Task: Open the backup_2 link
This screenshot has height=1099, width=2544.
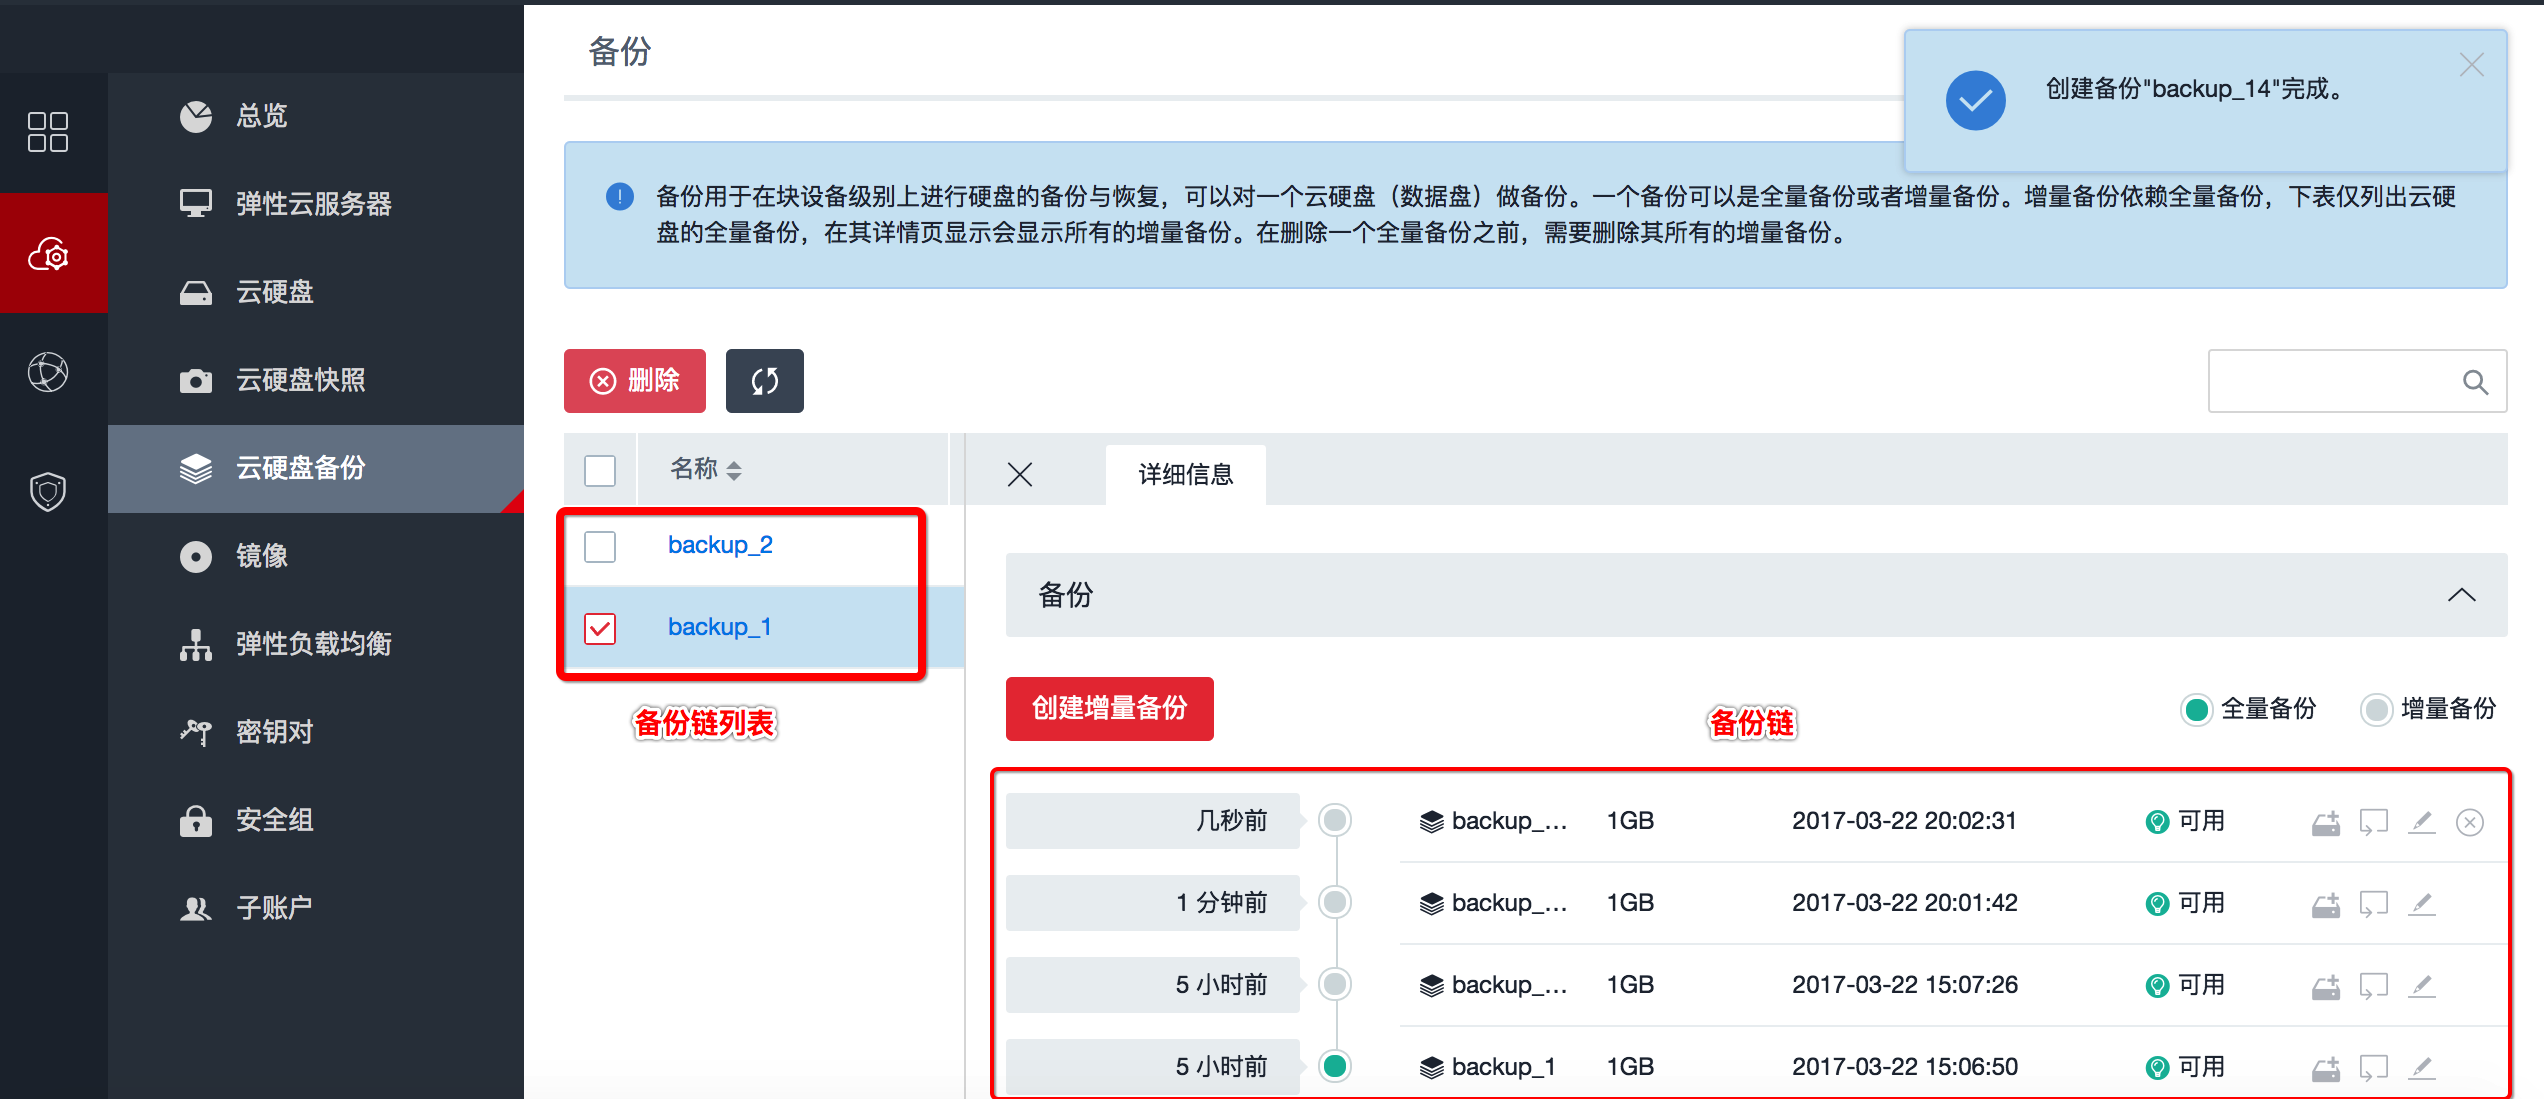Action: 720,545
